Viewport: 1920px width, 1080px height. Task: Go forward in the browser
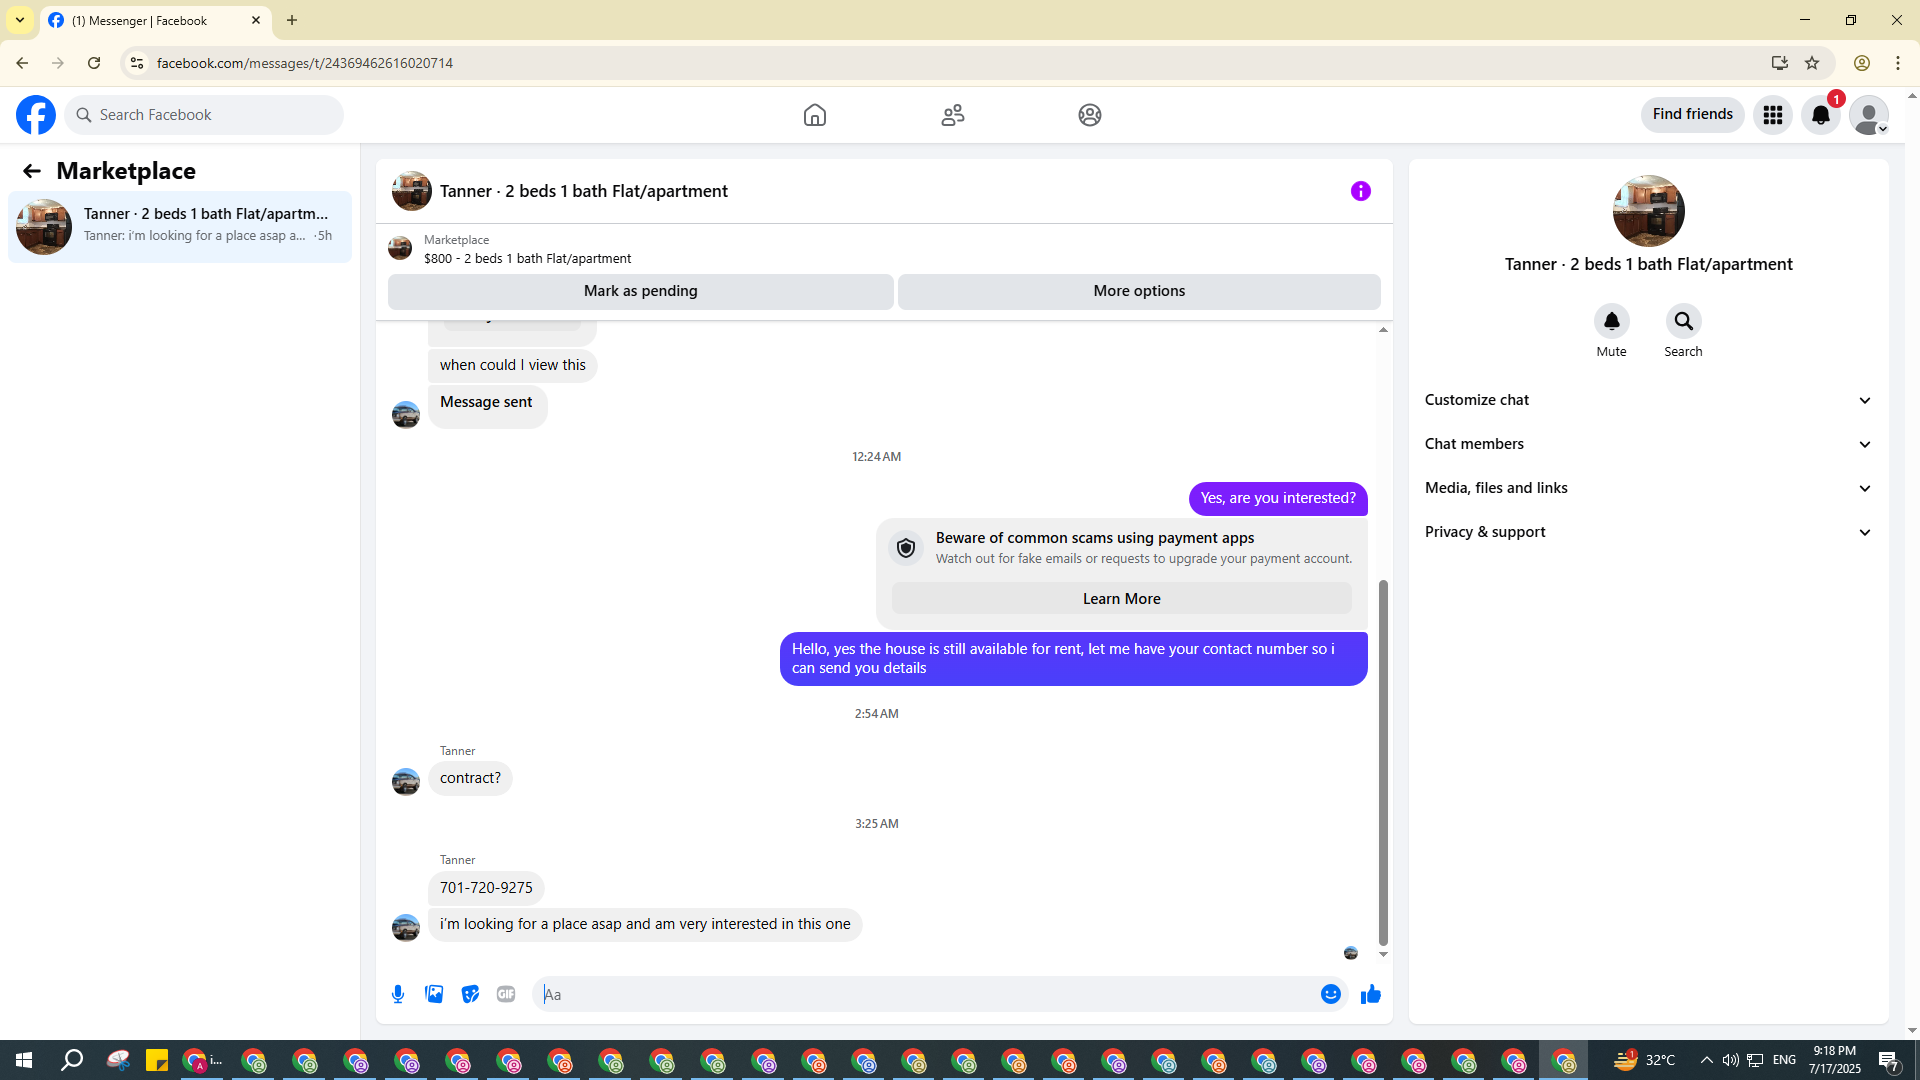(58, 63)
